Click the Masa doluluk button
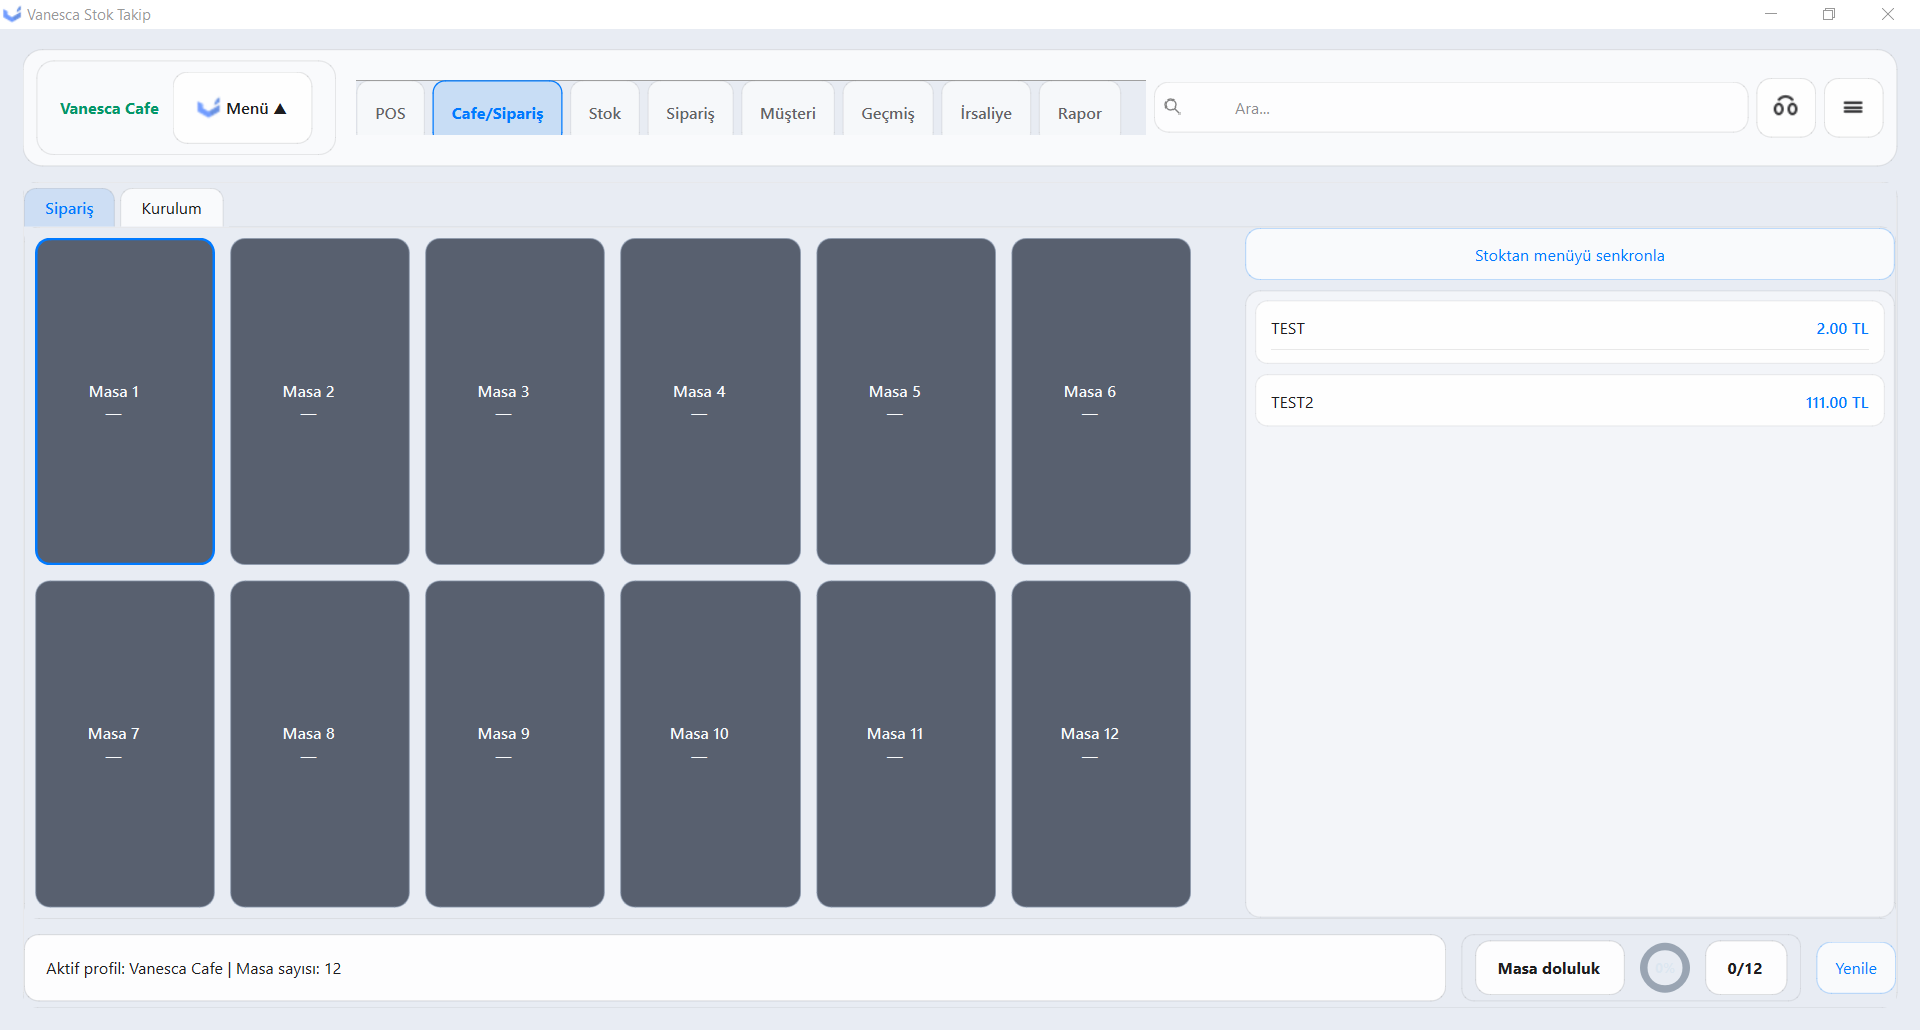This screenshot has width=1920, height=1030. pos(1549,968)
